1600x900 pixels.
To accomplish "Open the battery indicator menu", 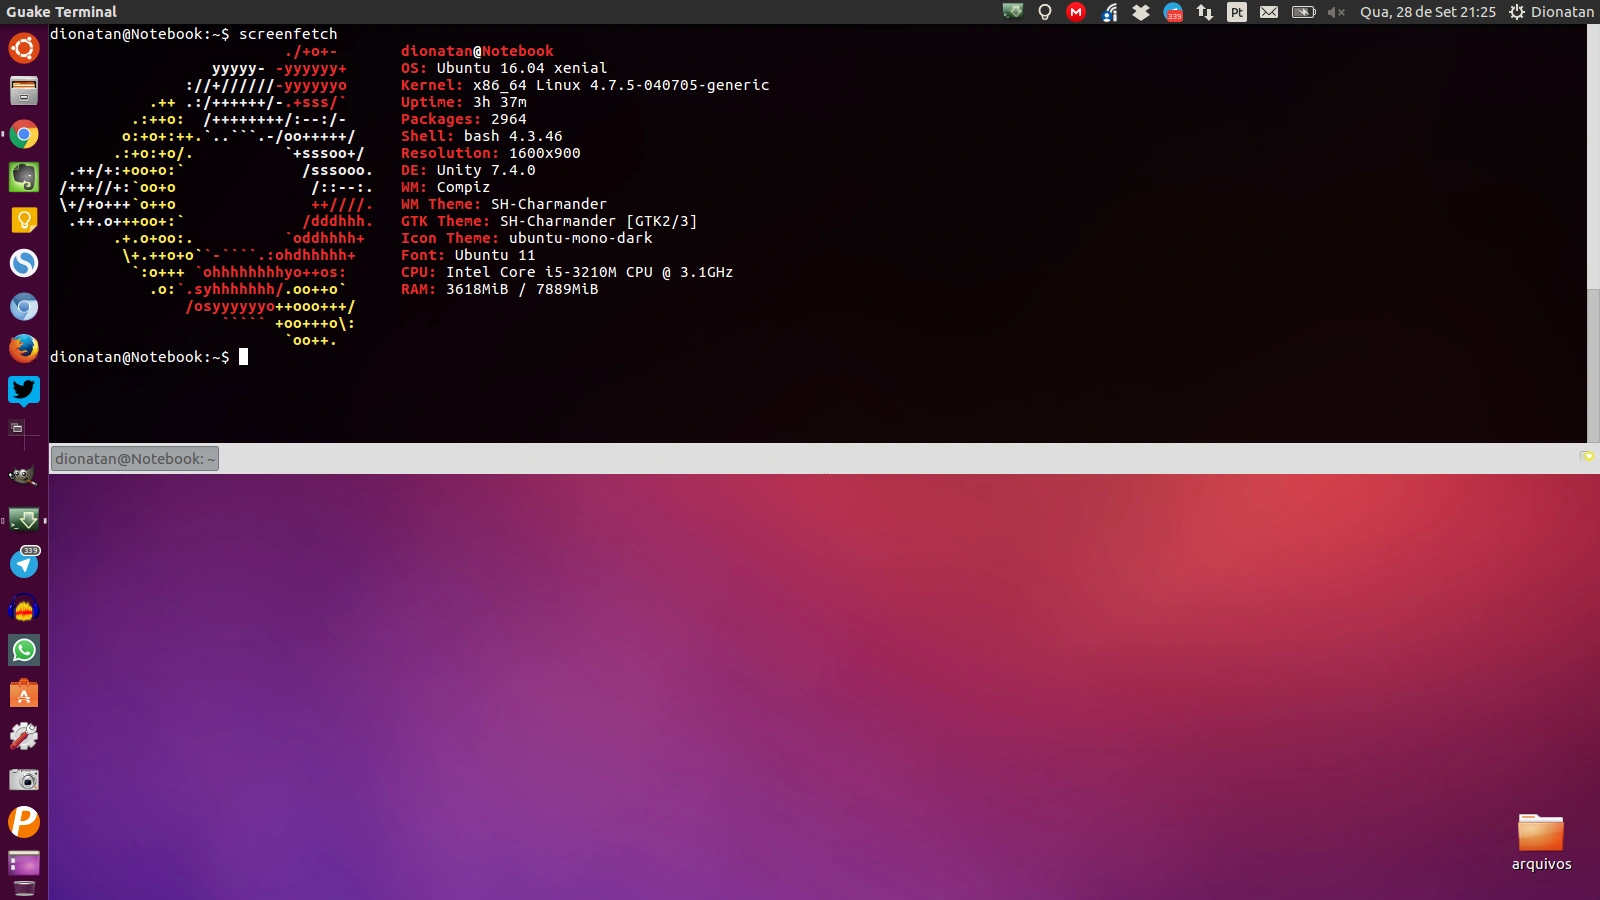I will pyautogui.click(x=1303, y=12).
